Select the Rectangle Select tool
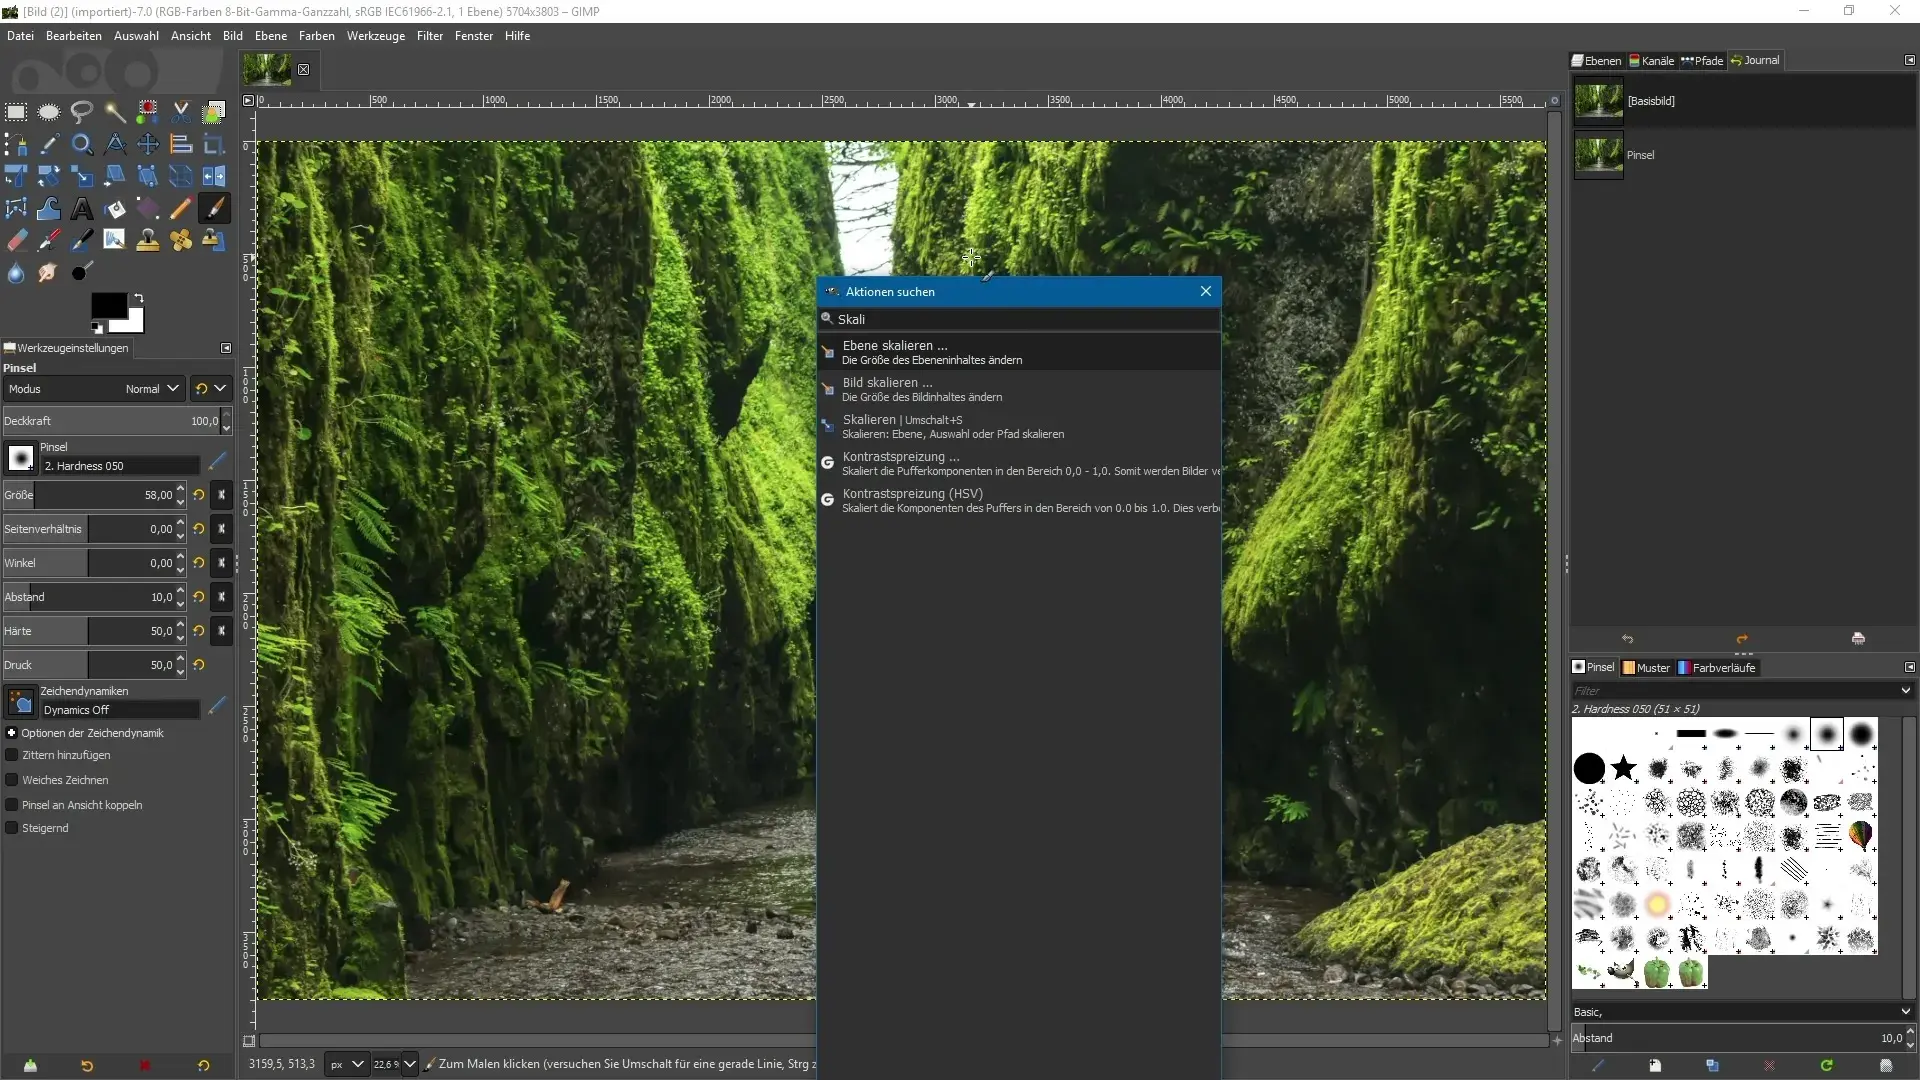The height and width of the screenshot is (1080, 1920). [16, 112]
